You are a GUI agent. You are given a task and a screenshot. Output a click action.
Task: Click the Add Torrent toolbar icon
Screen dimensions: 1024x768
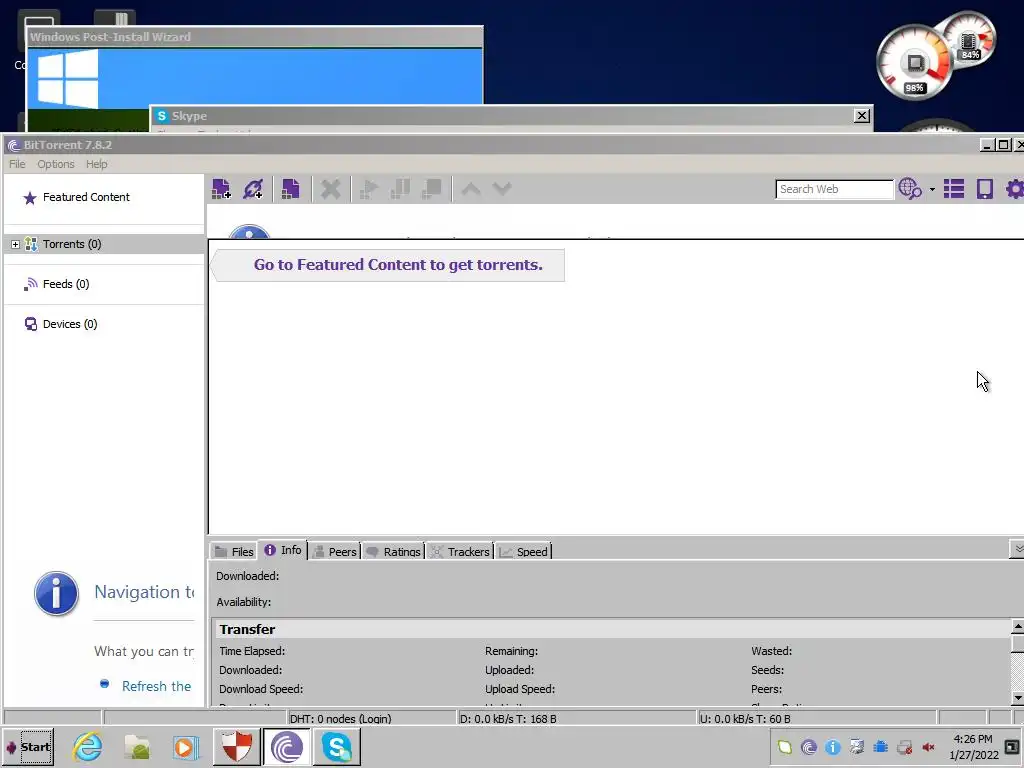[221, 189]
